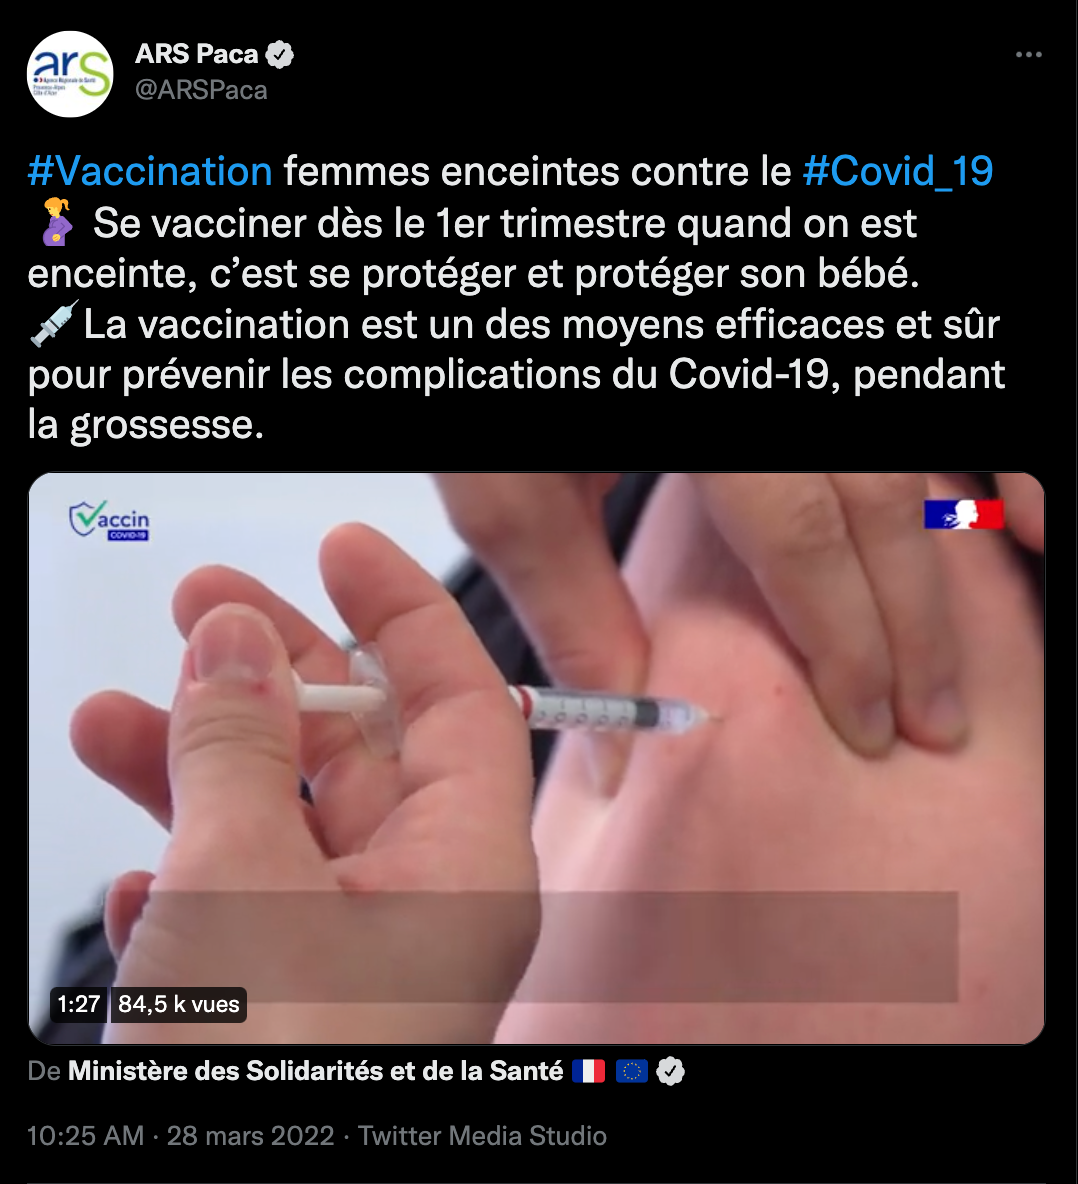The height and width of the screenshot is (1184, 1078).
Task: Click the verified badge next to ARS Paca
Action: tap(280, 54)
